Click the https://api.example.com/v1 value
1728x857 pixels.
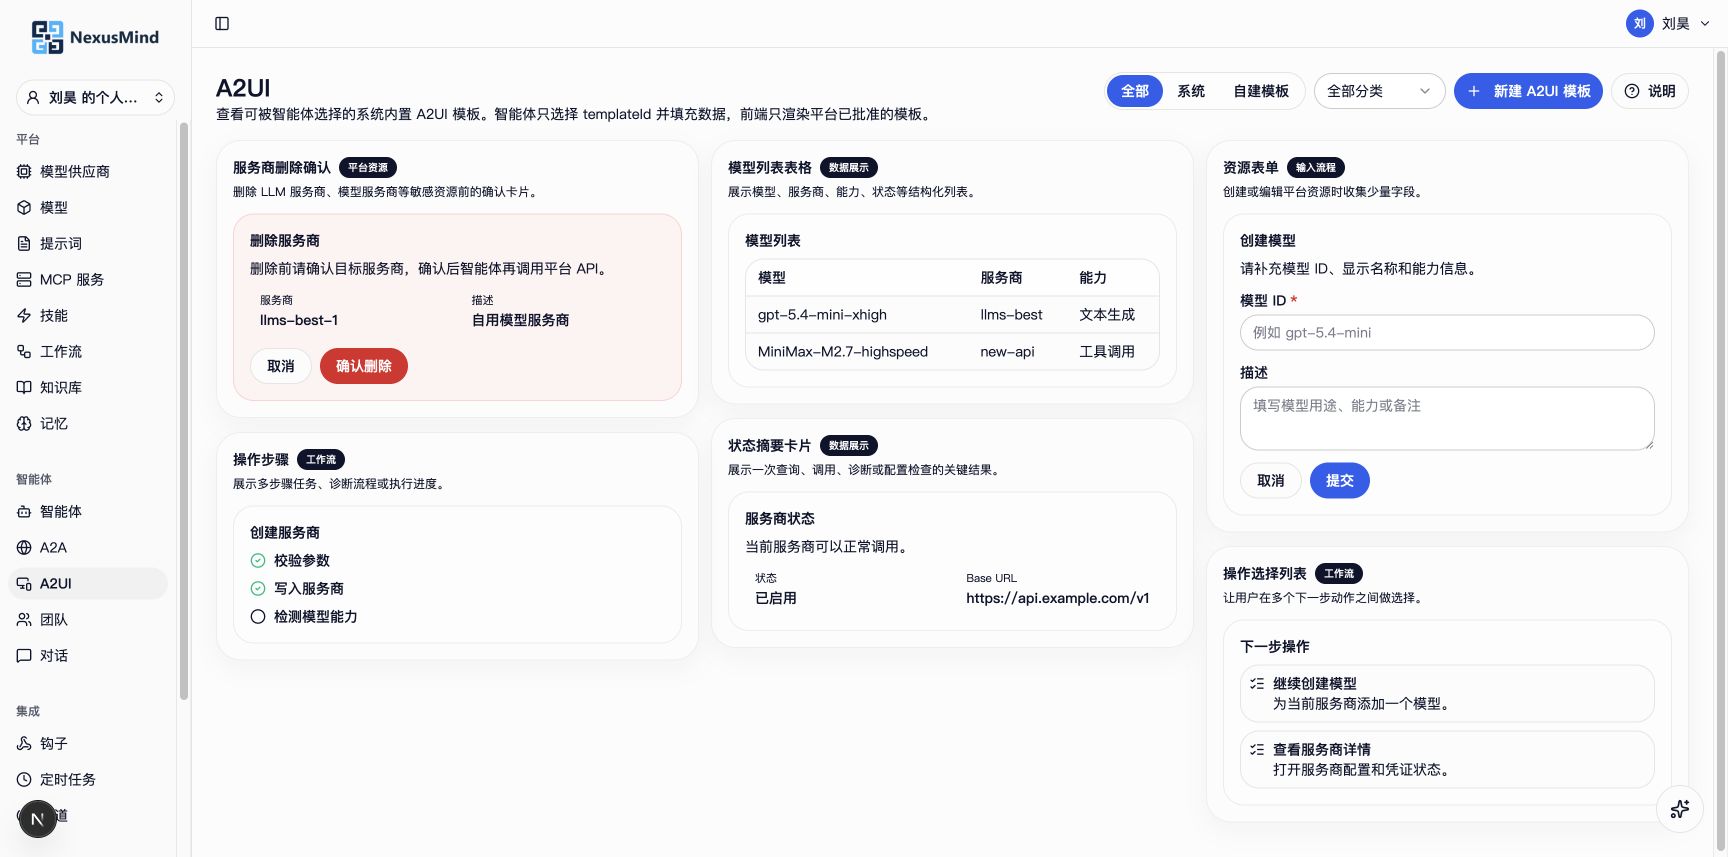click(x=1058, y=598)
